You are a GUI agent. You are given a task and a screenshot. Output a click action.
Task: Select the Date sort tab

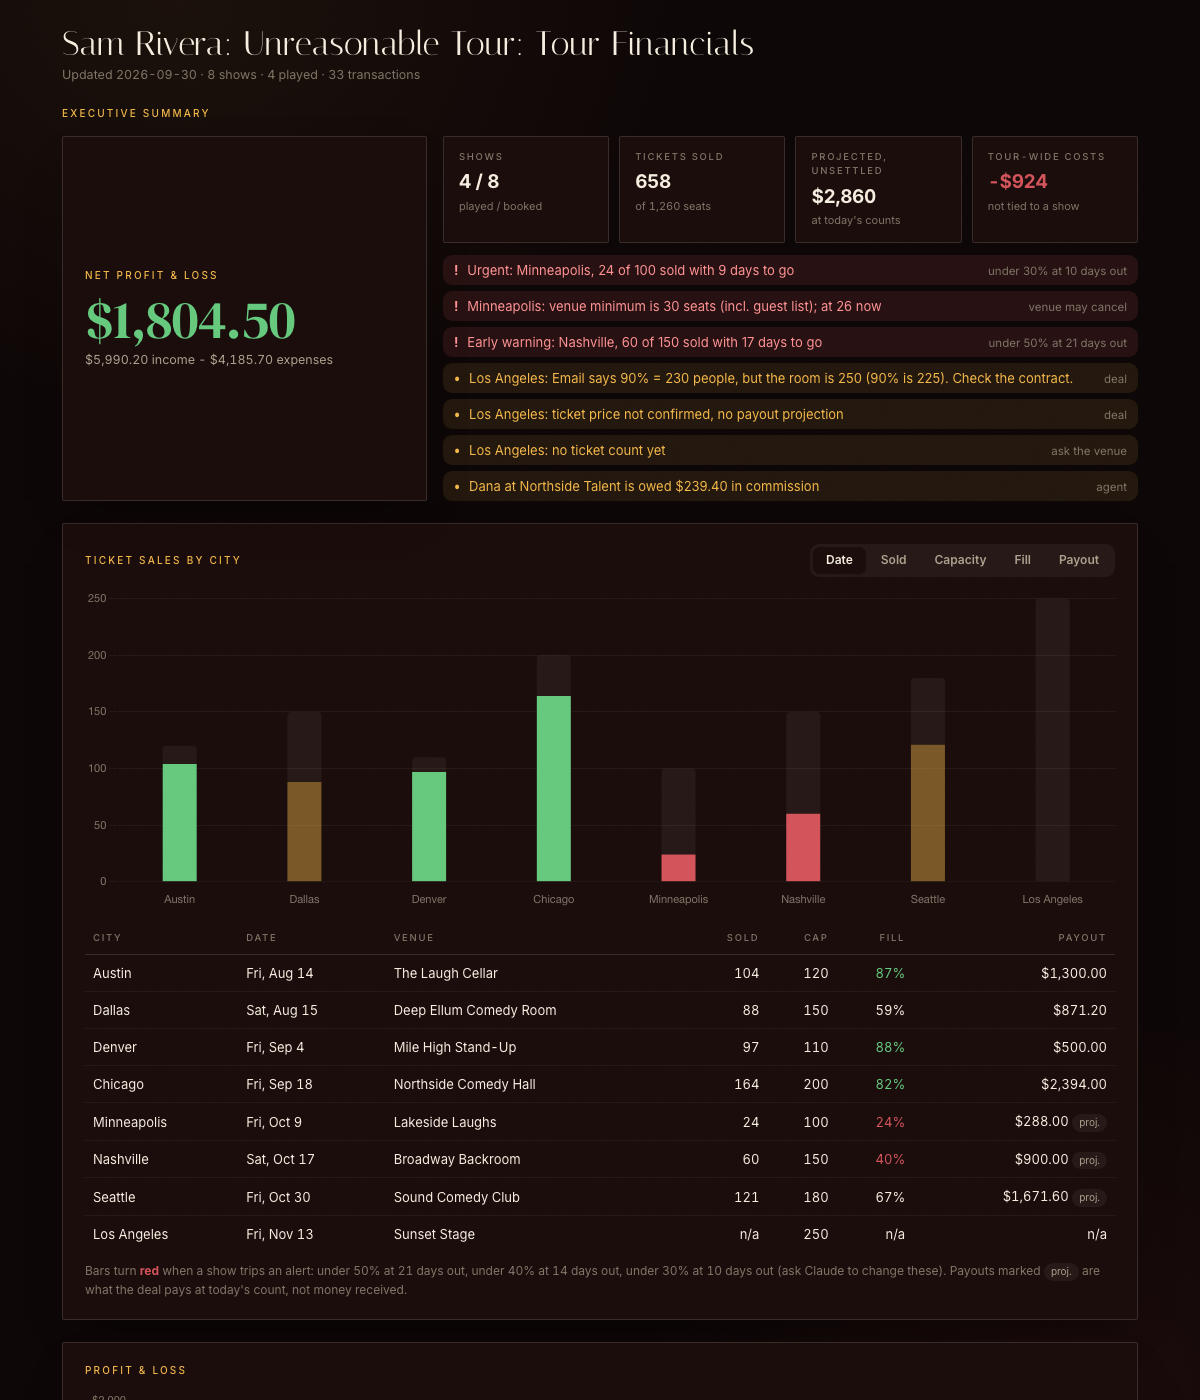coord(839,560)
